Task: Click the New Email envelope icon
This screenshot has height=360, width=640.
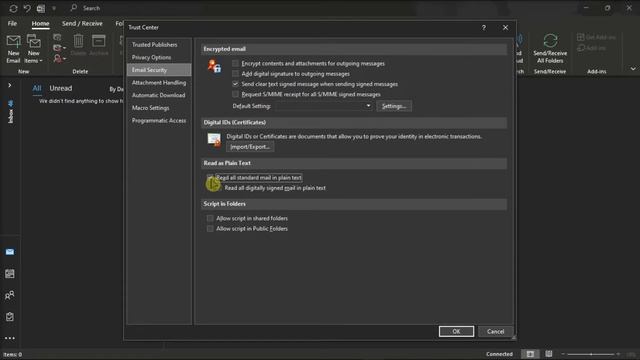Action: tap(13, 41)
